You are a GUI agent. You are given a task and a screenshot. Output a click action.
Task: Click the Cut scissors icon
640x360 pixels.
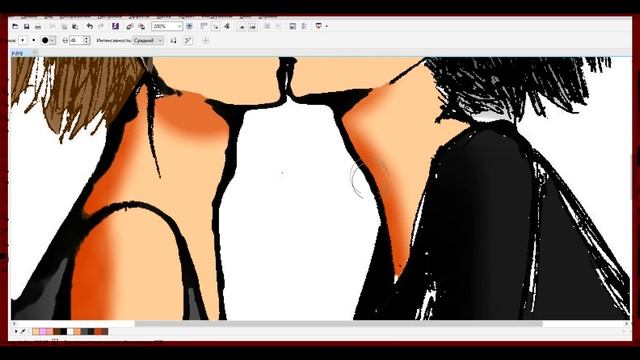coord(52,27)
